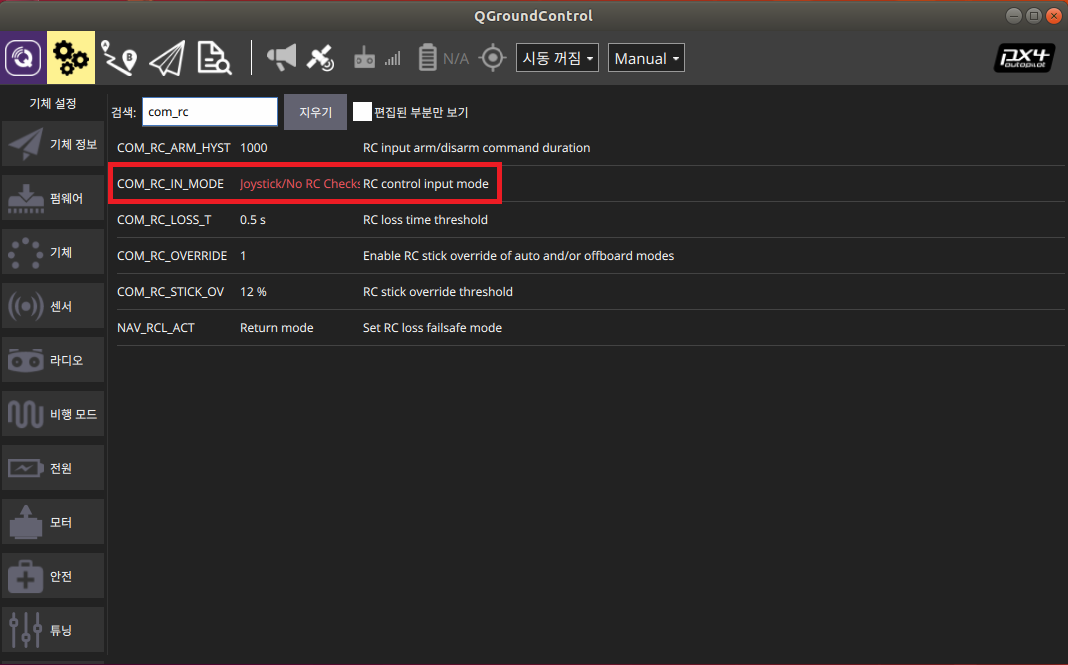Edit the Return mode failsafe value
This screenshot has width=1068, height=665.
(277, 328)
